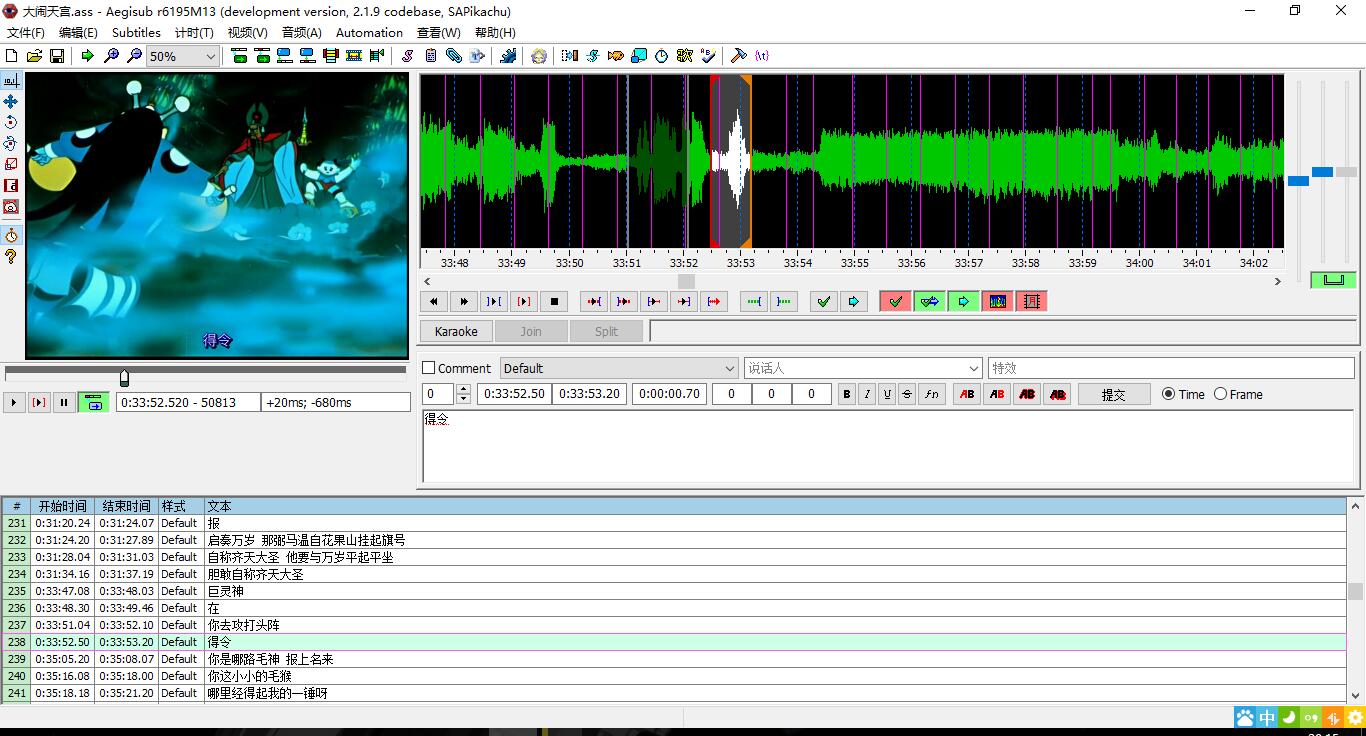Screen dimensions: 1366x736
Task: Click the audio volume slider
Action: point(1346,172)
